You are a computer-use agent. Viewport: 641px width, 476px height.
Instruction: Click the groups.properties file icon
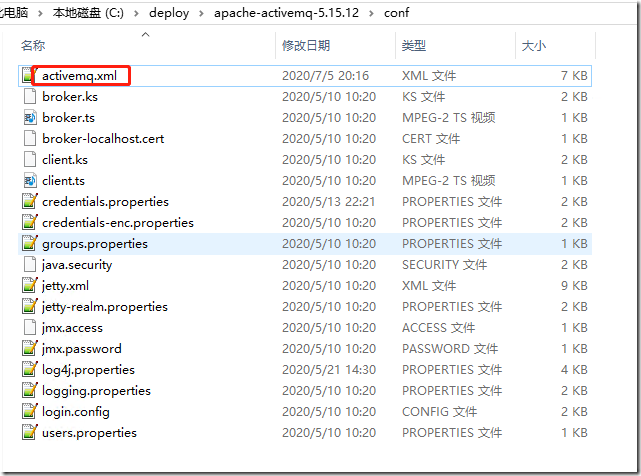[x=30, y=244]
